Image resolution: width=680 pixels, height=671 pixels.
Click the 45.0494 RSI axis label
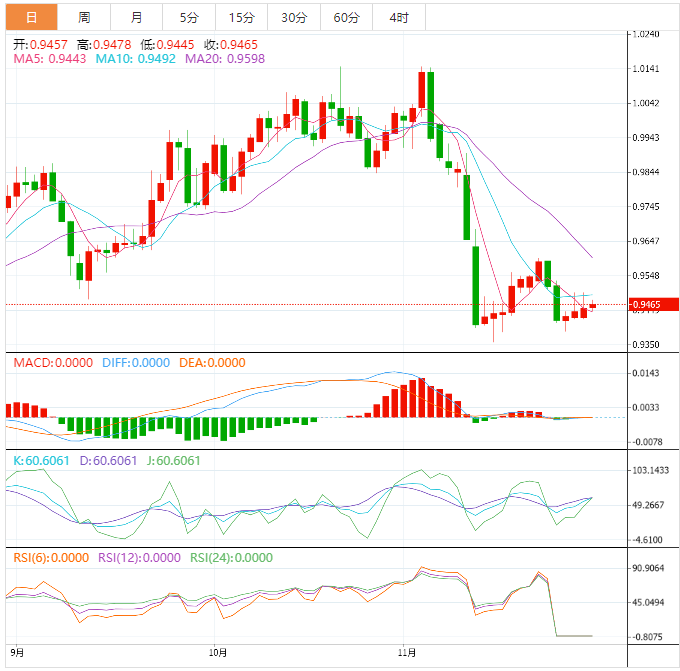[648, 602]
